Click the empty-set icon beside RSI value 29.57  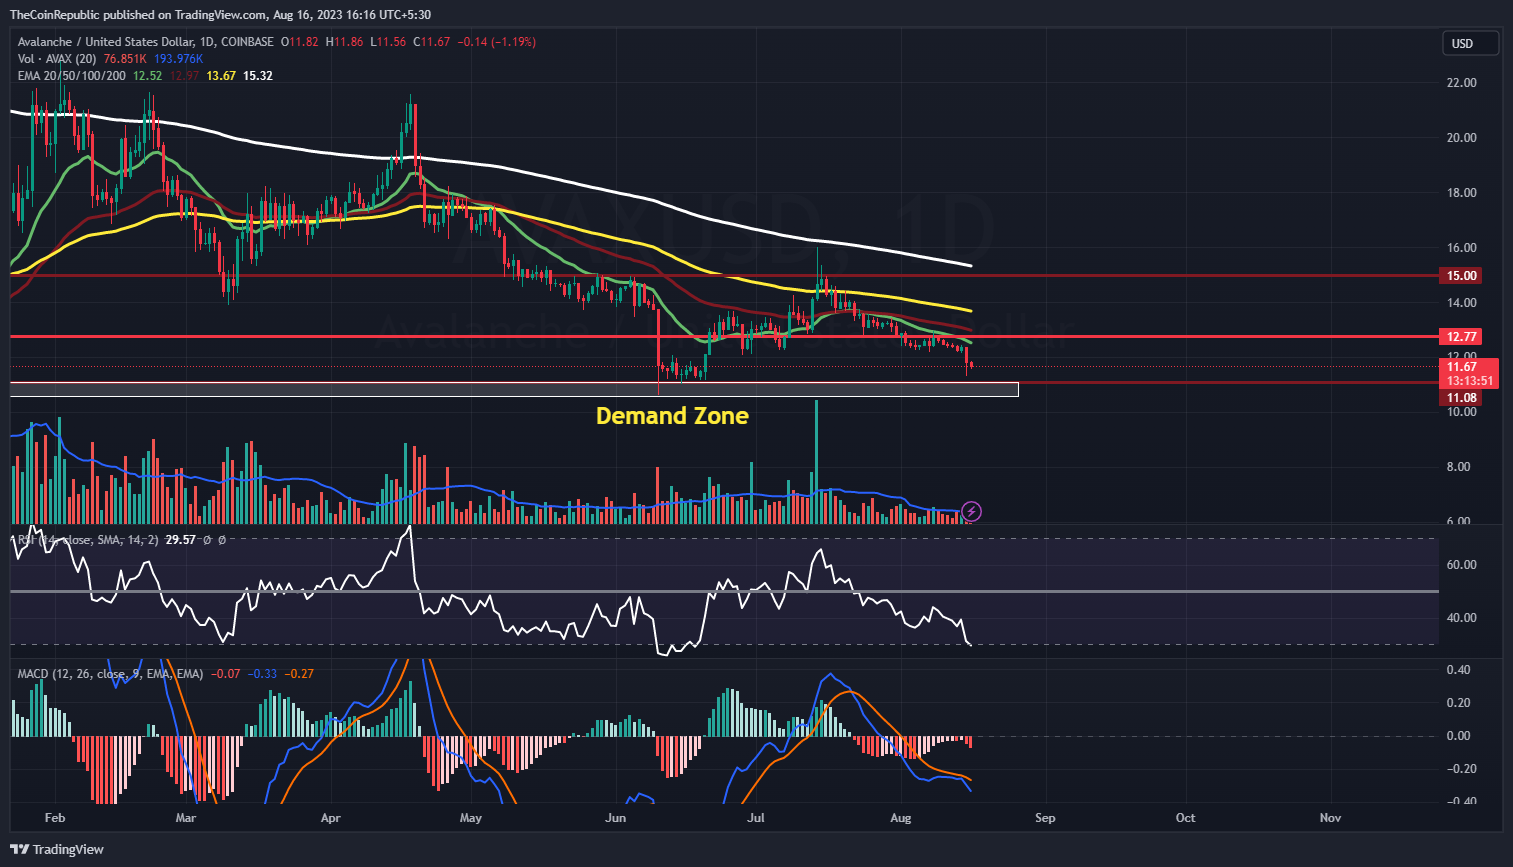[207, 540]
